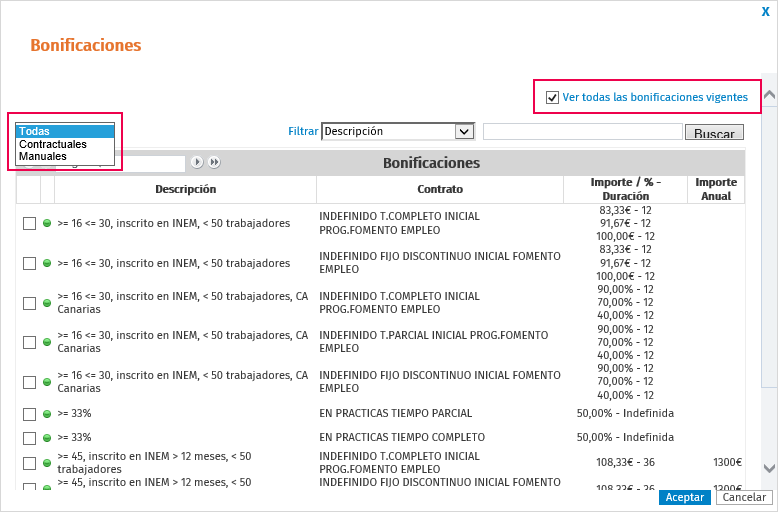Click 'EN PRACTICAS TIEMPO COMPLETO' contract cell
Screen dimensions: 778x512
click(402, 437)
